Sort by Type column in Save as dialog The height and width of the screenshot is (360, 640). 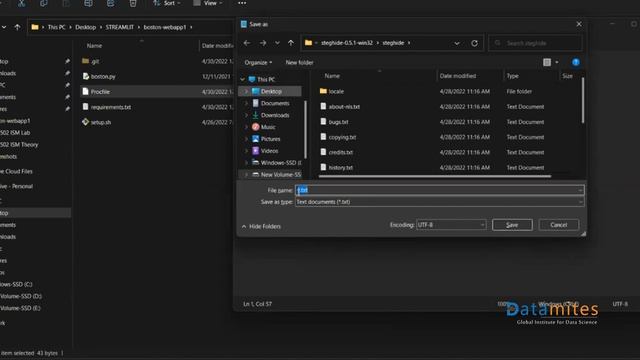[512, 76]
